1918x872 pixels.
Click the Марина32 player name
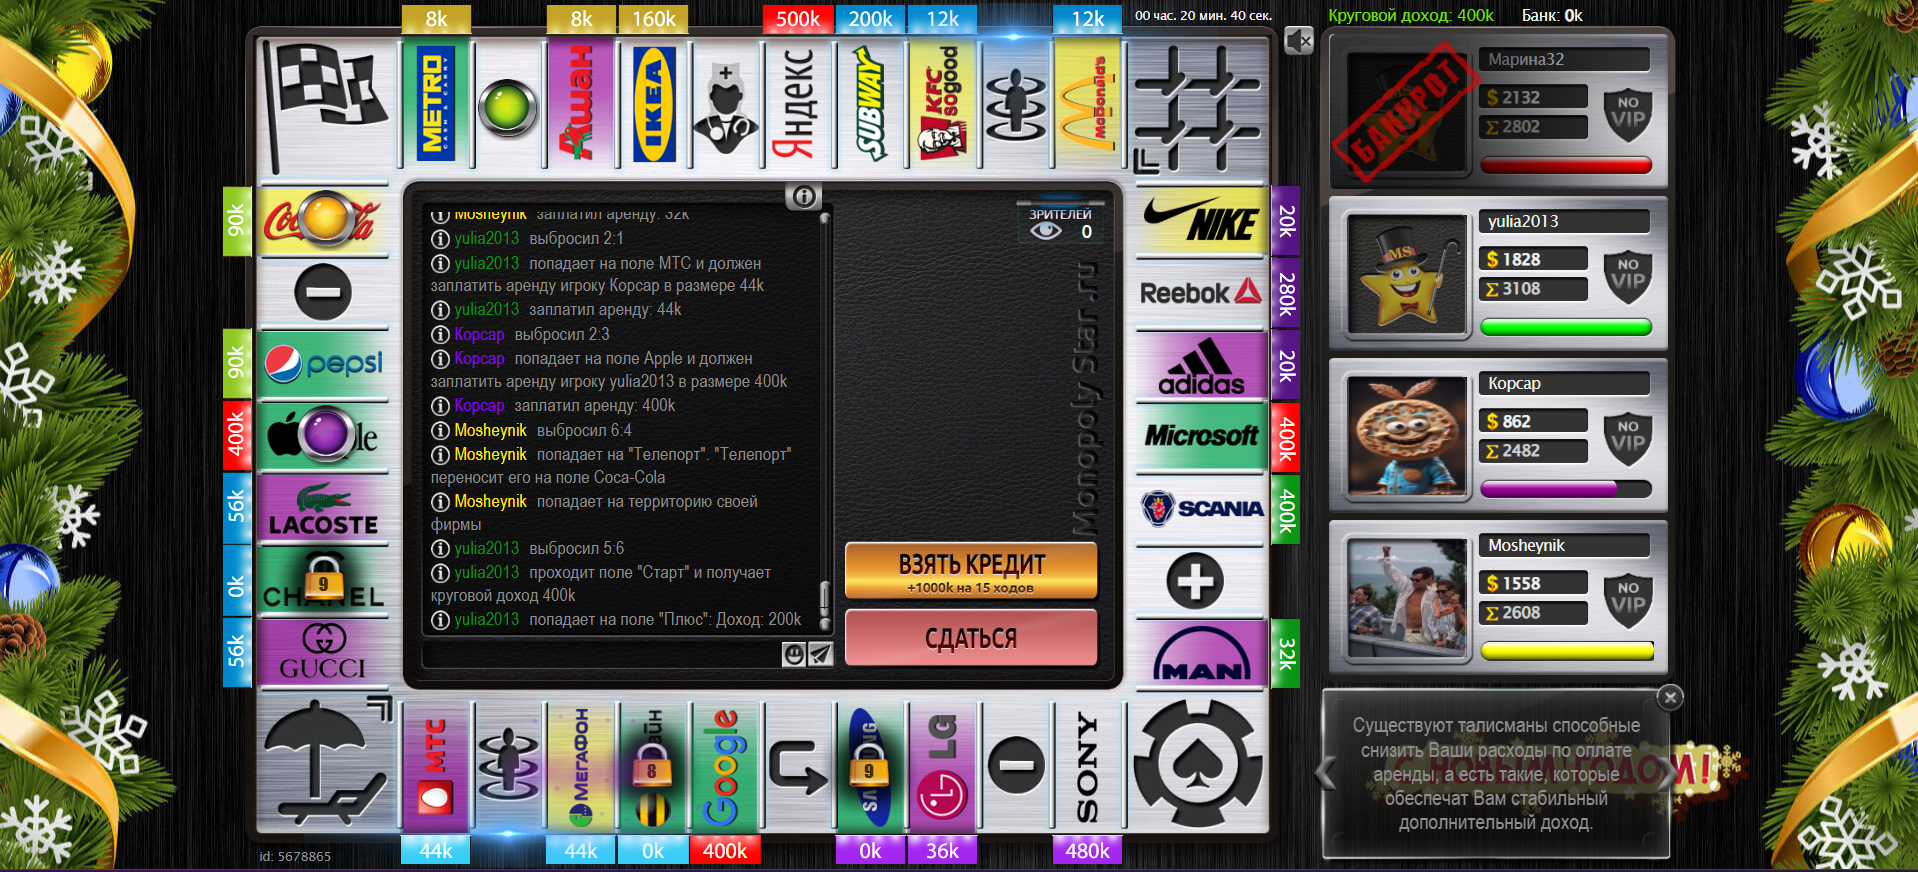(x=1526, y=59)
